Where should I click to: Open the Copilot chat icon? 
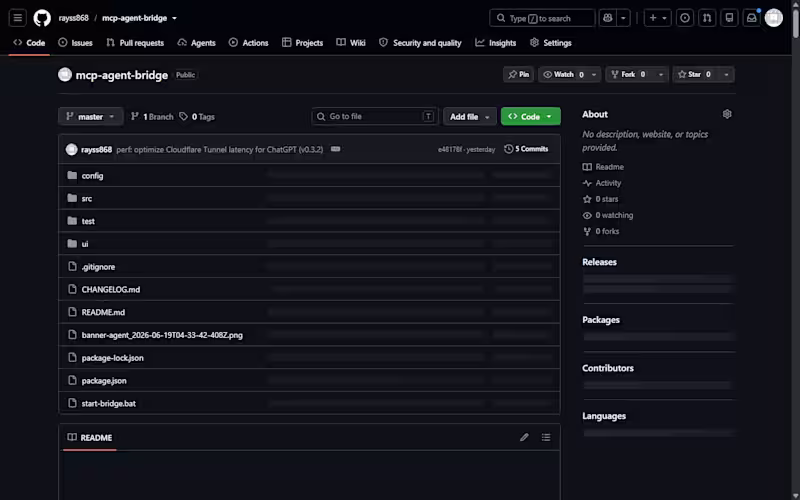coord(607,18)
